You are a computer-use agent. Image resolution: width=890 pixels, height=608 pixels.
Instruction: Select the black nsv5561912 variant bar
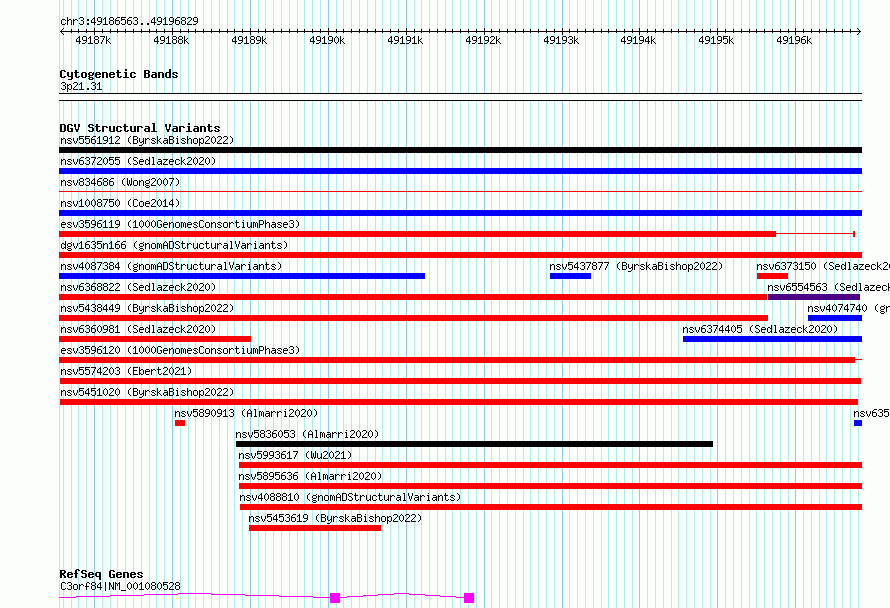[x=460, y=150]
